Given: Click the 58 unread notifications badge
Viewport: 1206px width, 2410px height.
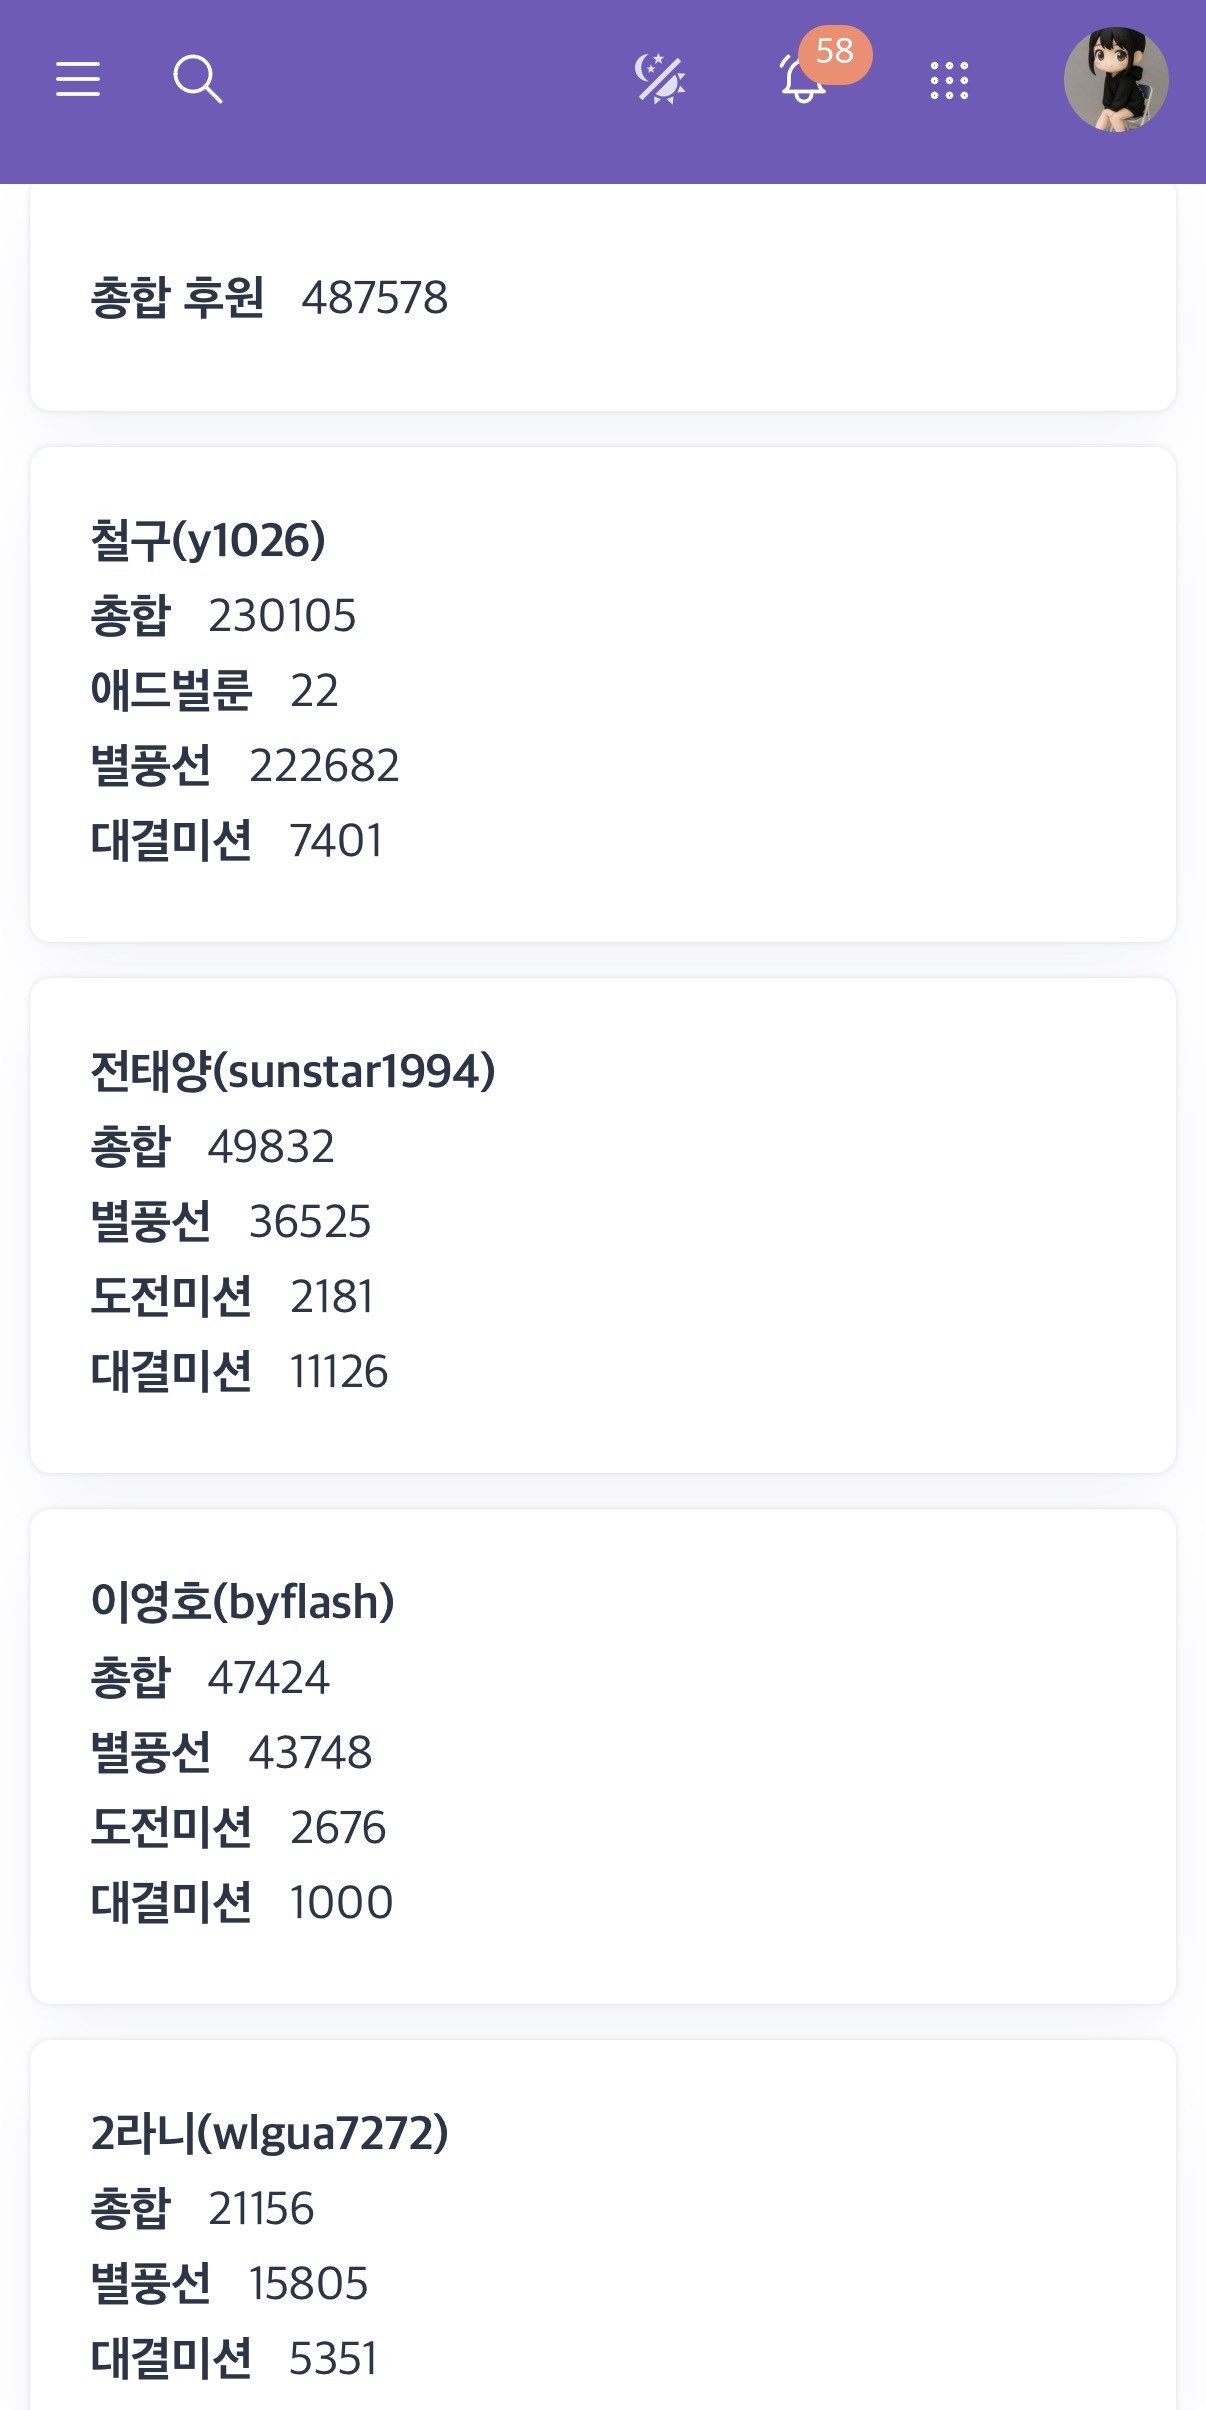Looking at the screenshot, I should click(835, 52).
